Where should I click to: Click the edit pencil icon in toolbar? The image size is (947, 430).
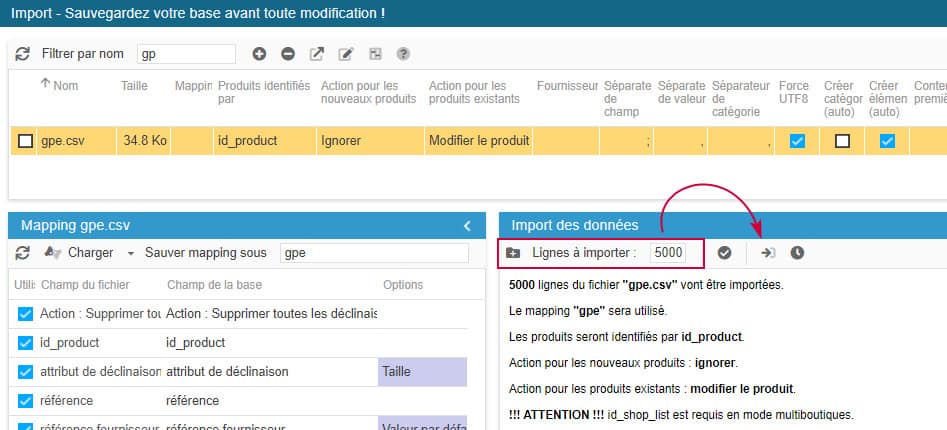(346, 54)
